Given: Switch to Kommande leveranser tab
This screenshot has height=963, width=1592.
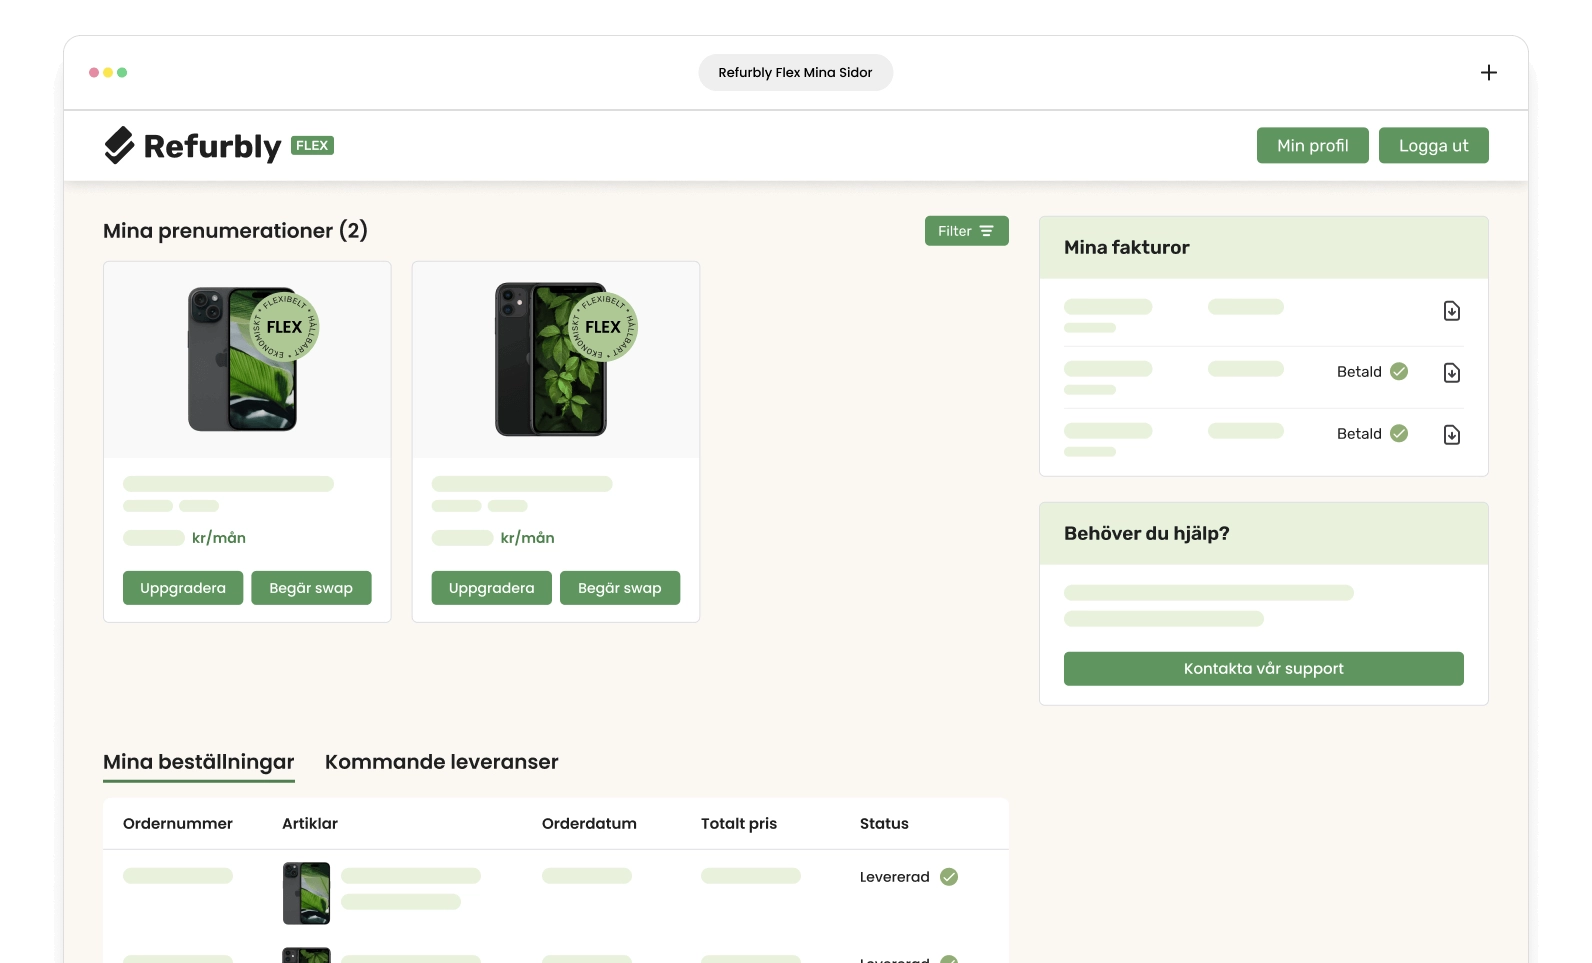Looking at the screenshot, I should tap(442, 762).
